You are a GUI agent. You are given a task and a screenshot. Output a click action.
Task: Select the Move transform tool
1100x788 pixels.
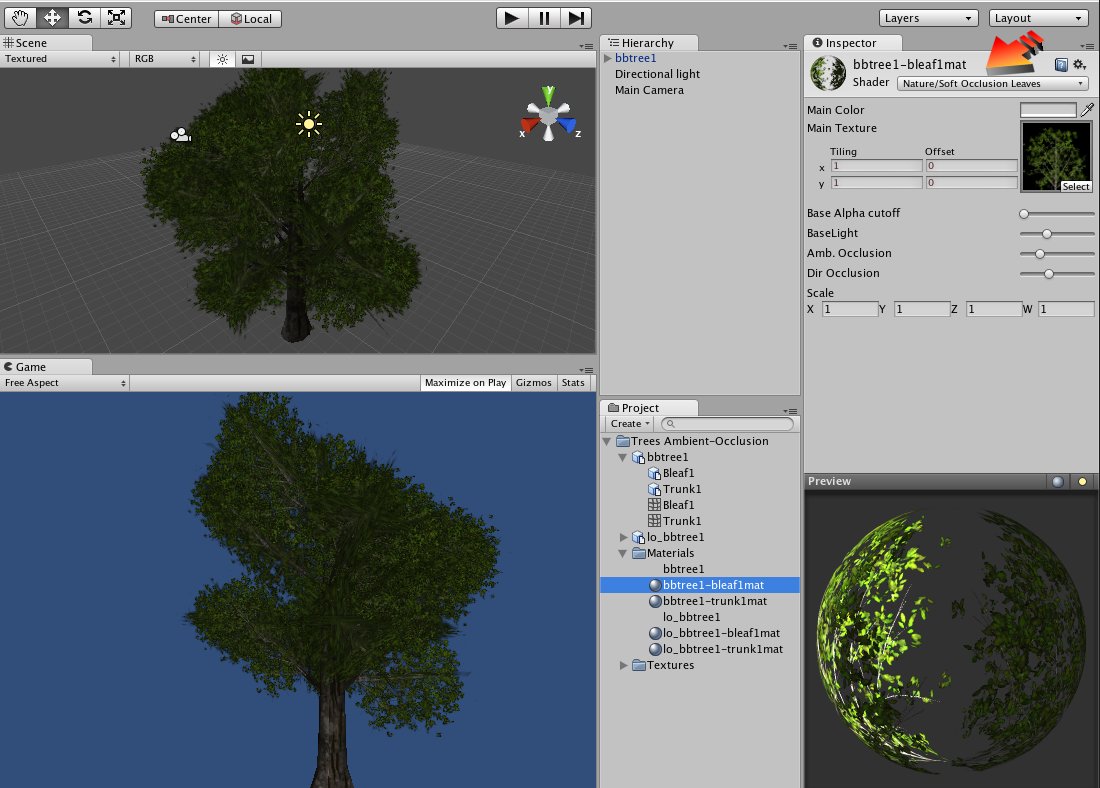[54, 17]
